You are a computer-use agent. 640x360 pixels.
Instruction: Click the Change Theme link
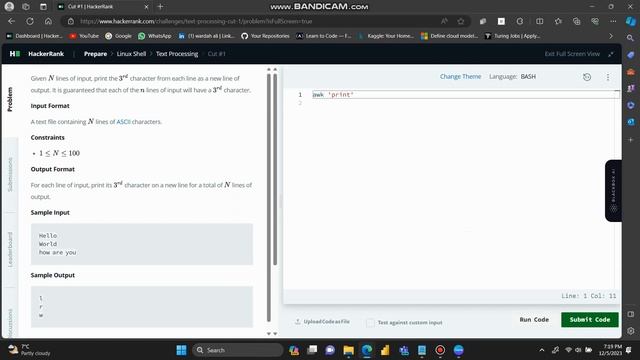pyautogui.click(x=460, y=76)
